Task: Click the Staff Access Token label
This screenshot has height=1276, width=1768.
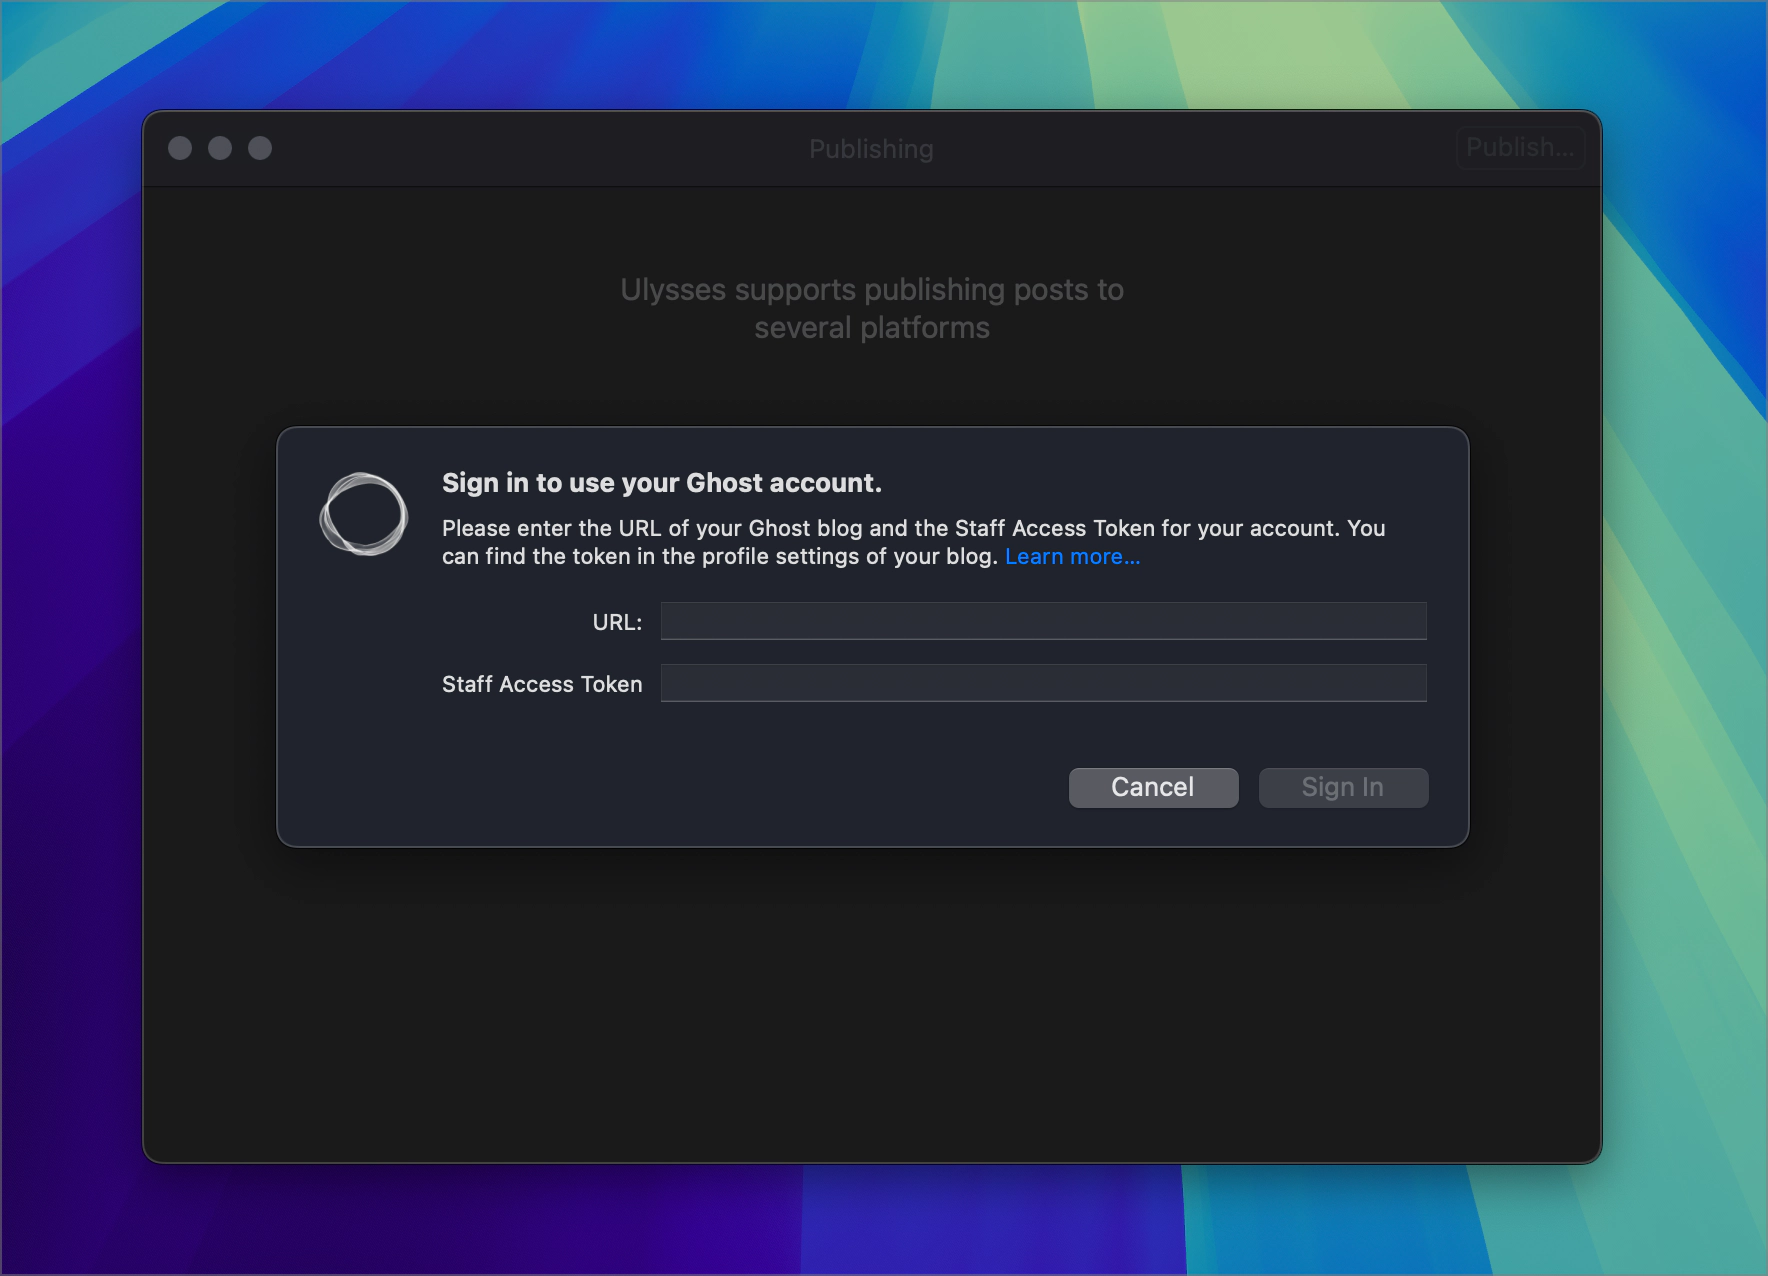Action: click(x=542, y=684)
